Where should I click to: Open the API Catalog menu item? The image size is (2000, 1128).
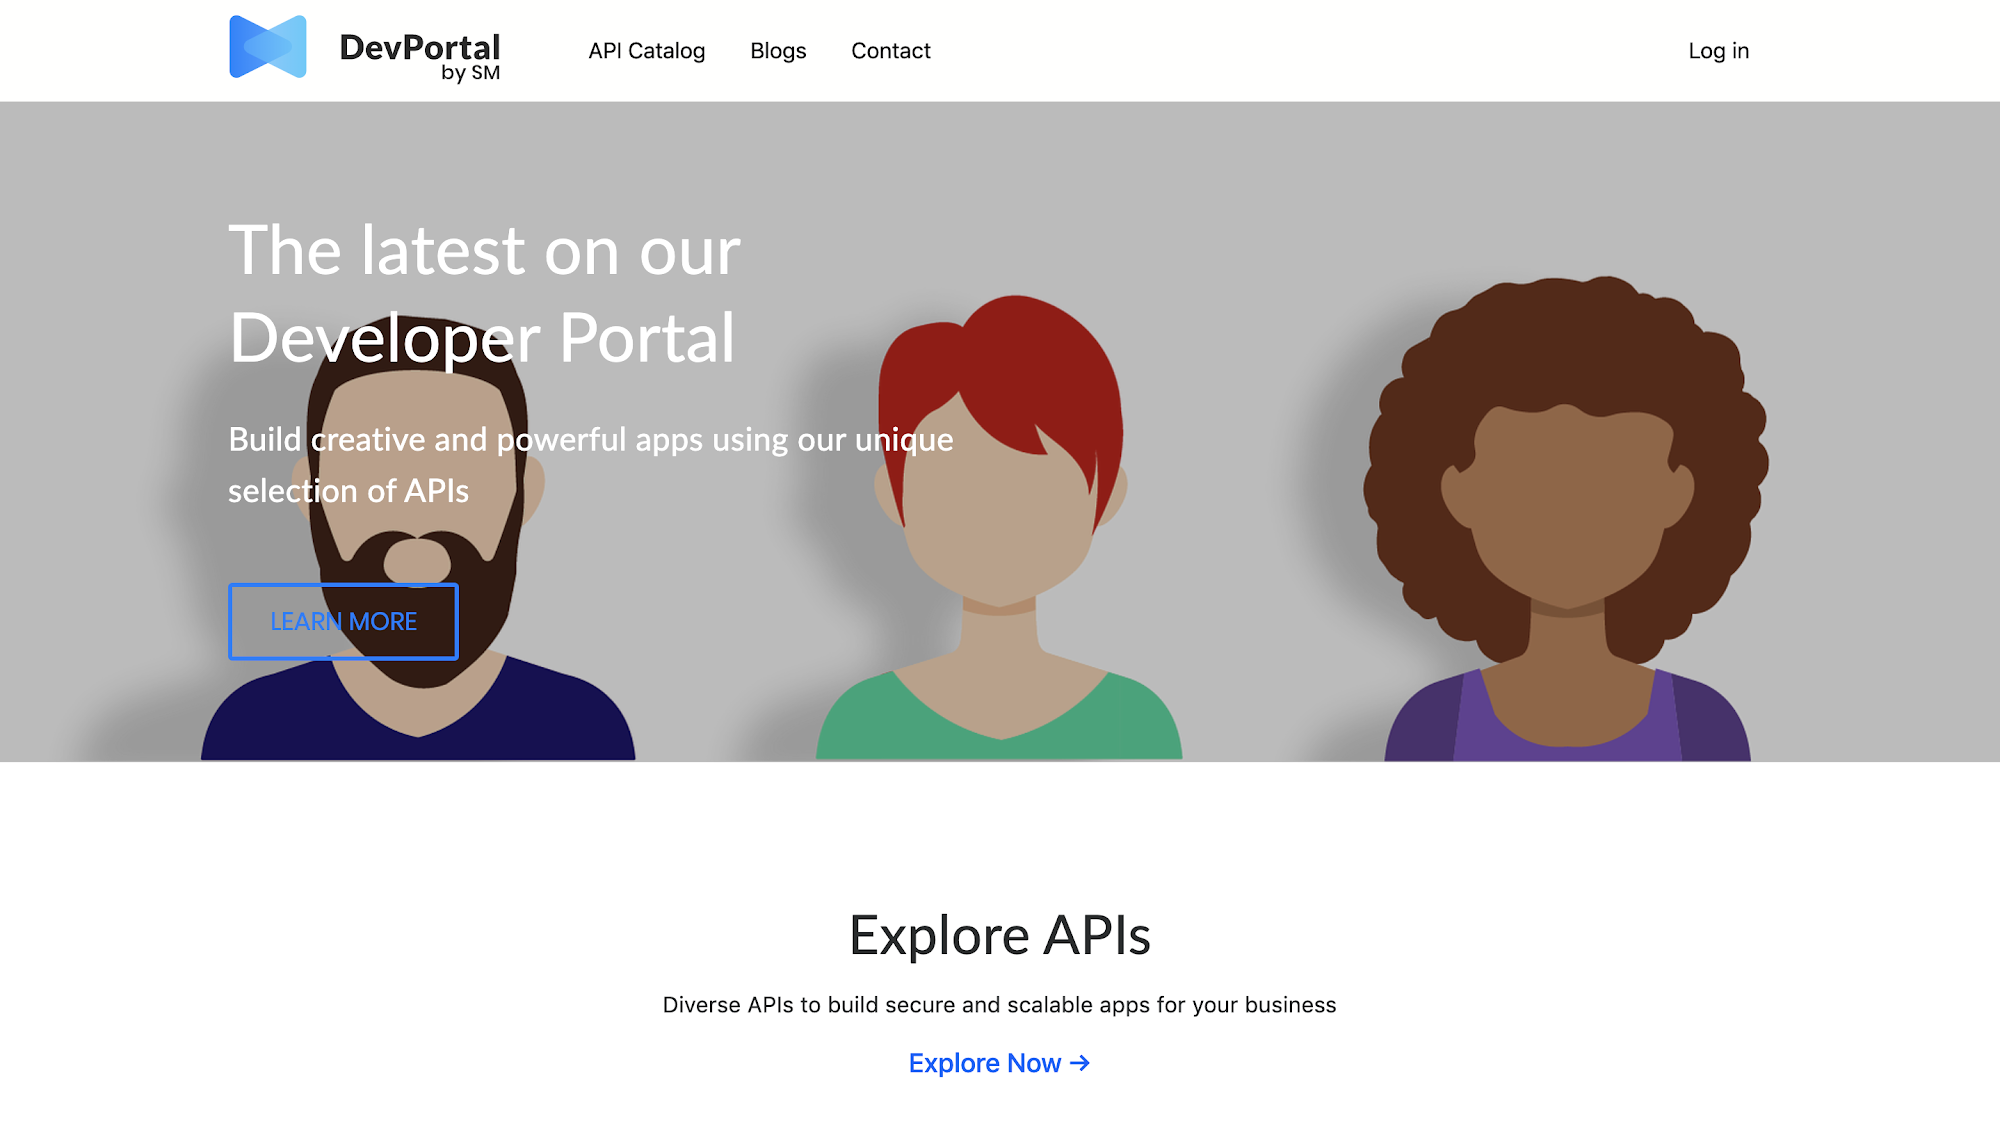(x=646, y=51)
